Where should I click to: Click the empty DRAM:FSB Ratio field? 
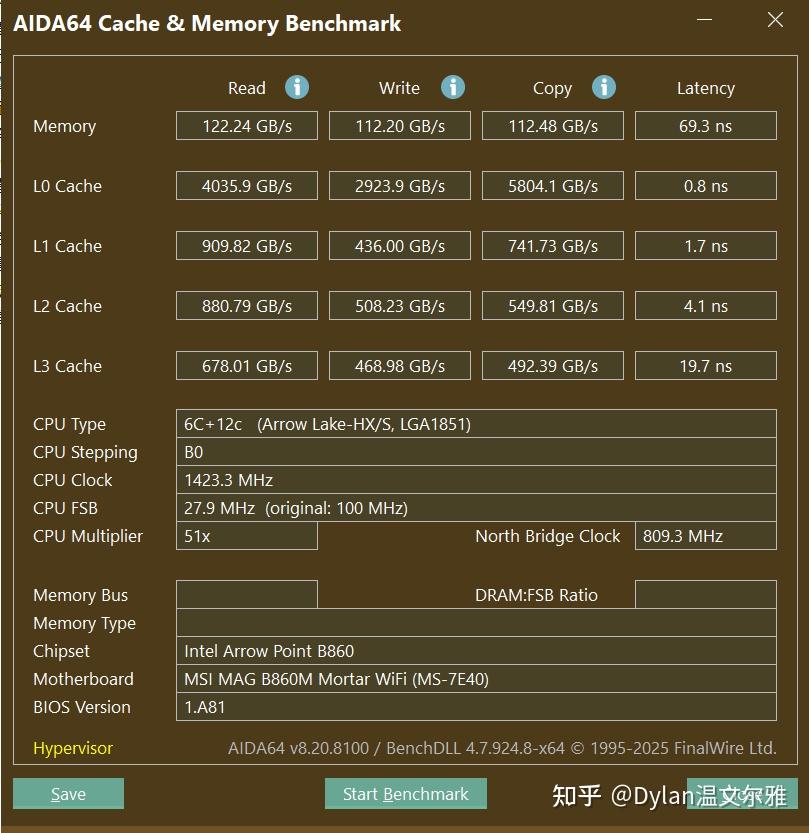pyautogui.click(x=706, y=594)
